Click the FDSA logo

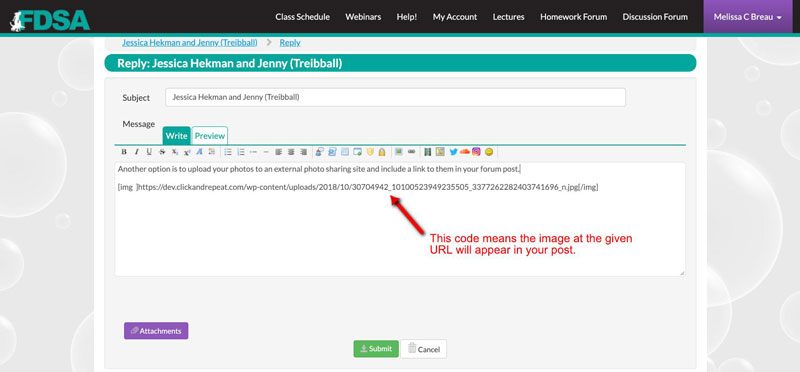pyautogui.click(x=49, y=20)
